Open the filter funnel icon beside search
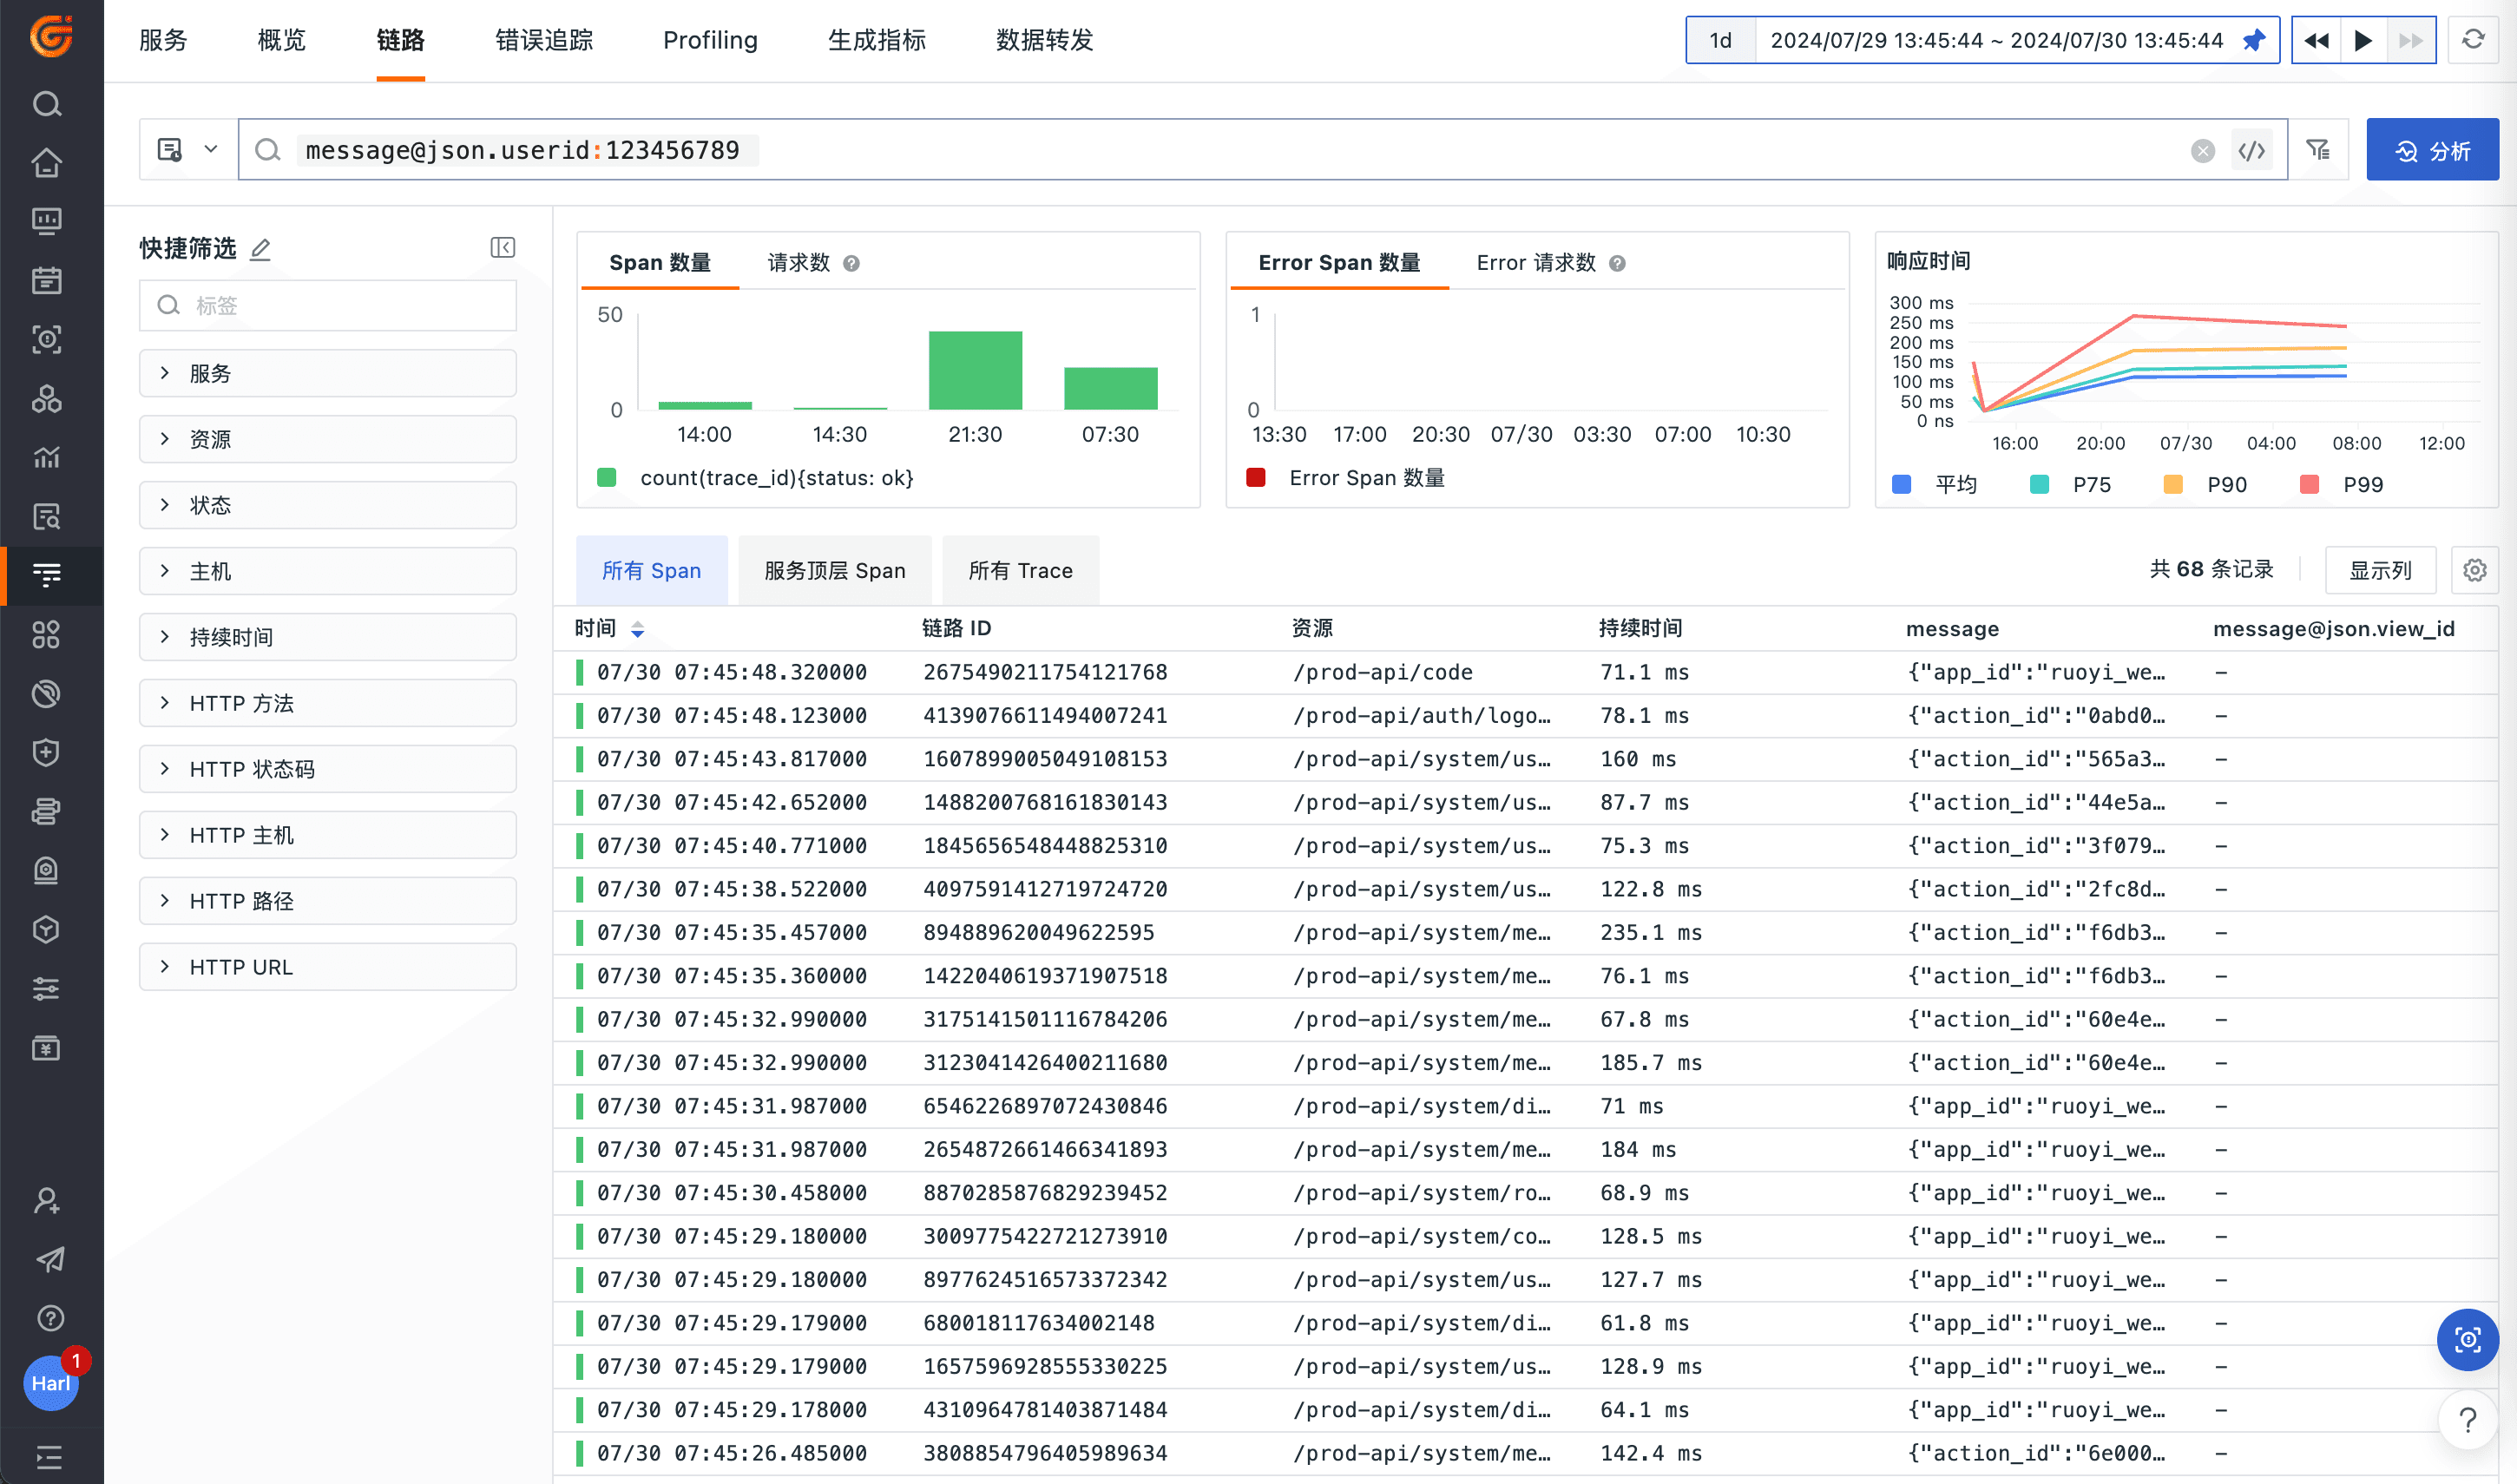The height and width of the screenshot is (1484, 2517). (2318, 150)
